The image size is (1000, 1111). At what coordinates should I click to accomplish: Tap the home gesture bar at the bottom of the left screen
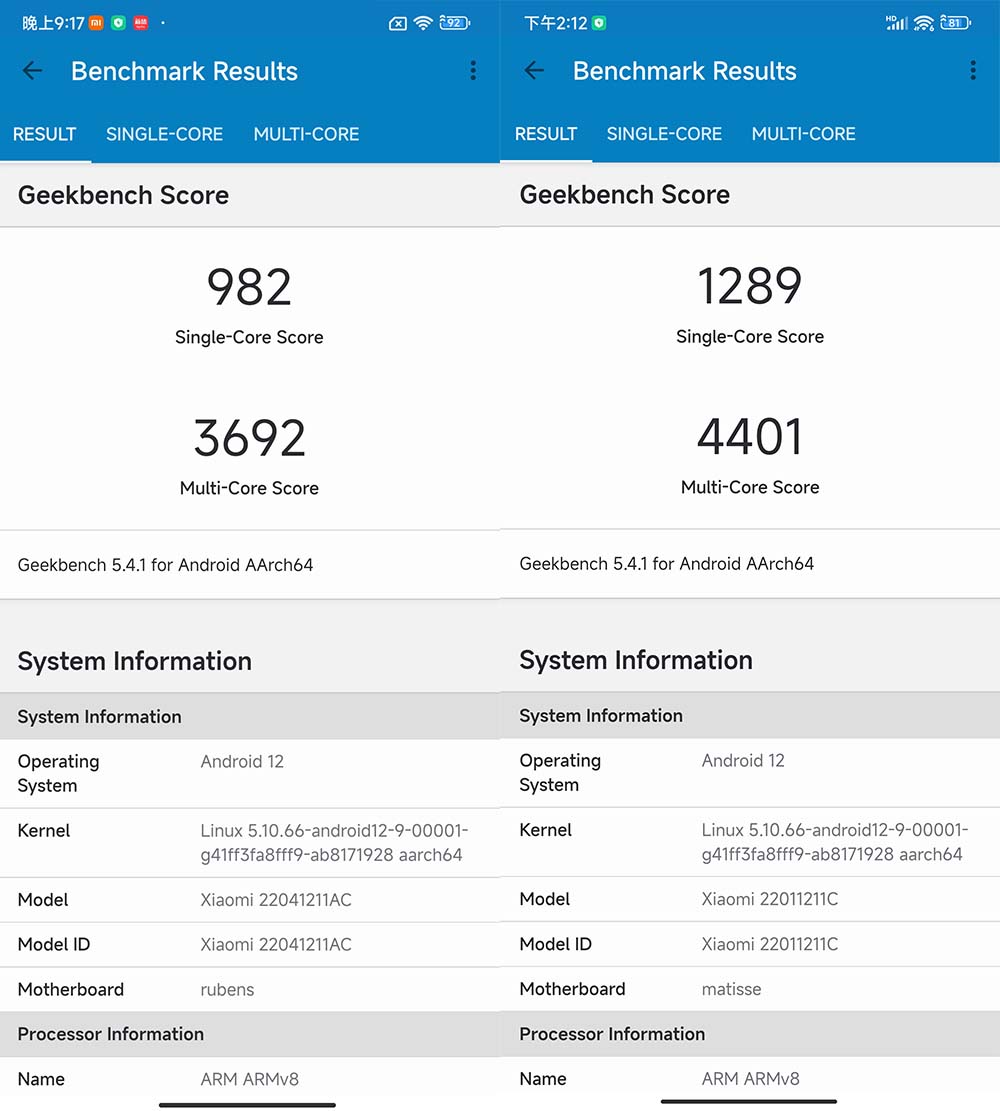point(247,1105)
